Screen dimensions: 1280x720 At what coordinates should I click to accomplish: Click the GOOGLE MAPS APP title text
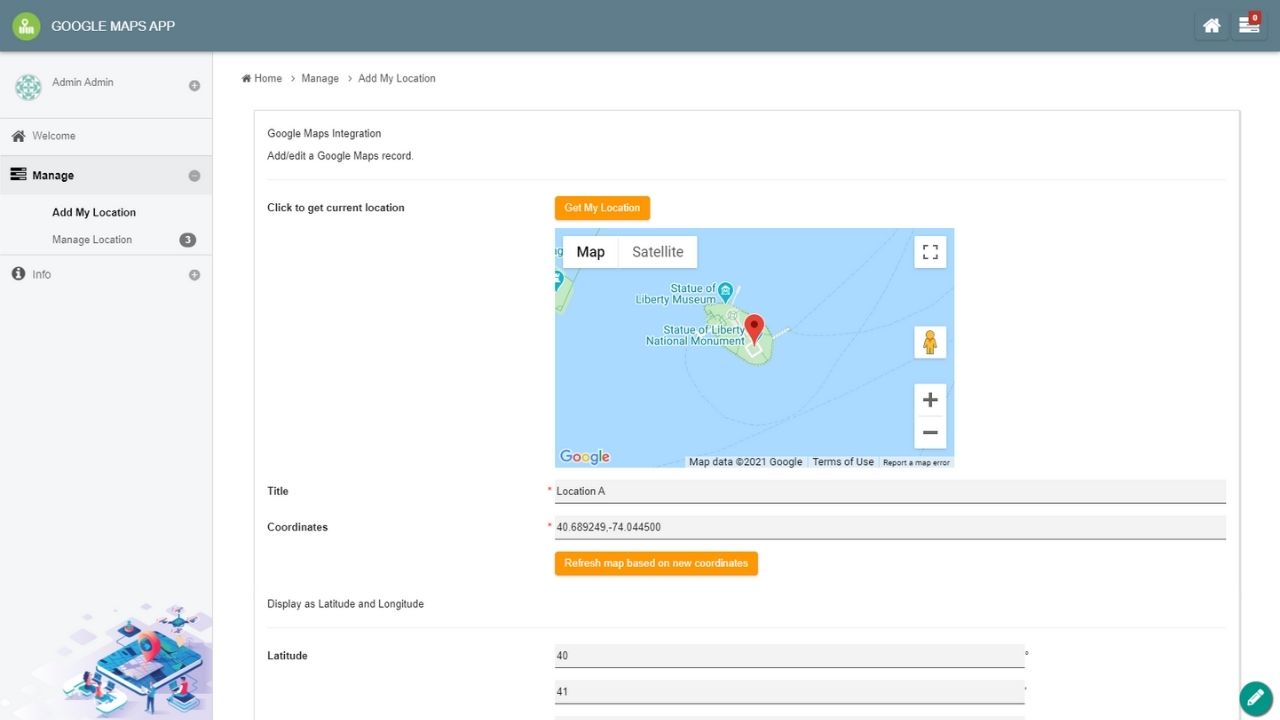click(x=113, y=26)
